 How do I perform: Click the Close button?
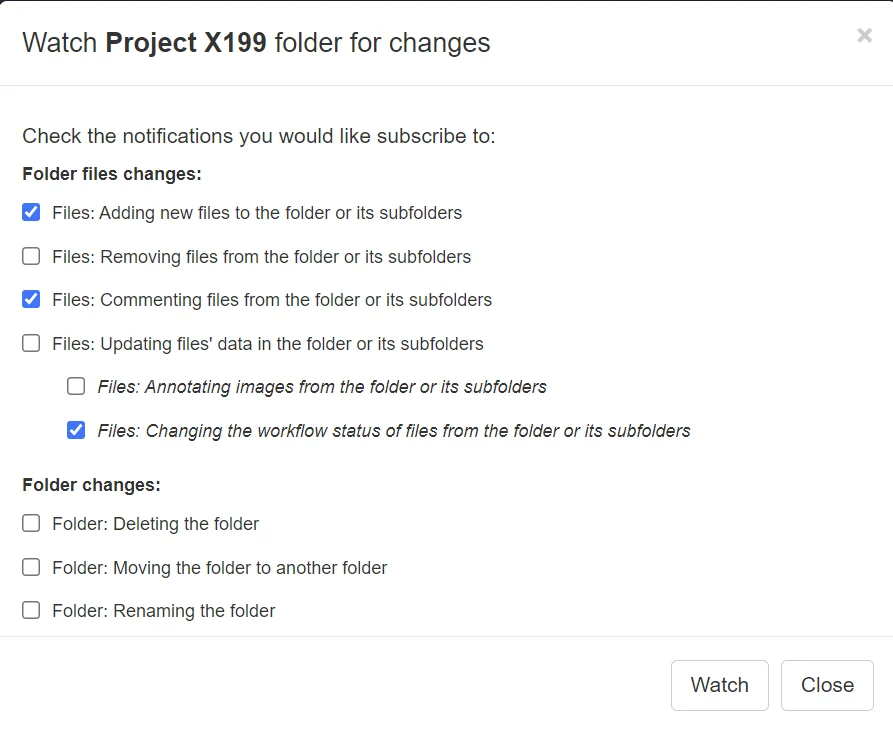[x=827, y=685]
